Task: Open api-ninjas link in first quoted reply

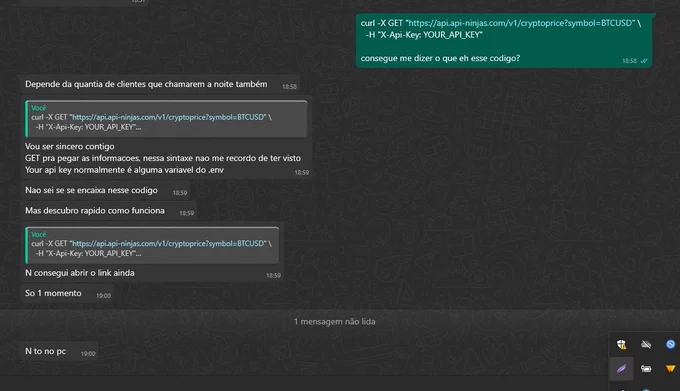Action: (x=169, y=117)
